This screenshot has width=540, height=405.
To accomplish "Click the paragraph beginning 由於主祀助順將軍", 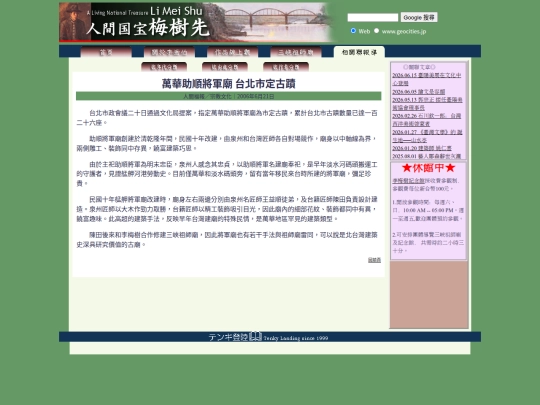I will [x=227, y=174].
